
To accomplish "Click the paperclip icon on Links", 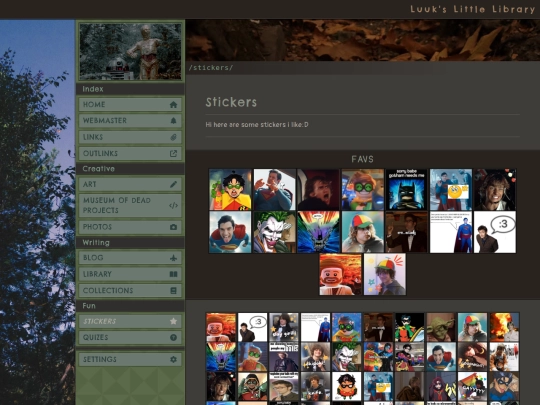I will pos(173,137).
